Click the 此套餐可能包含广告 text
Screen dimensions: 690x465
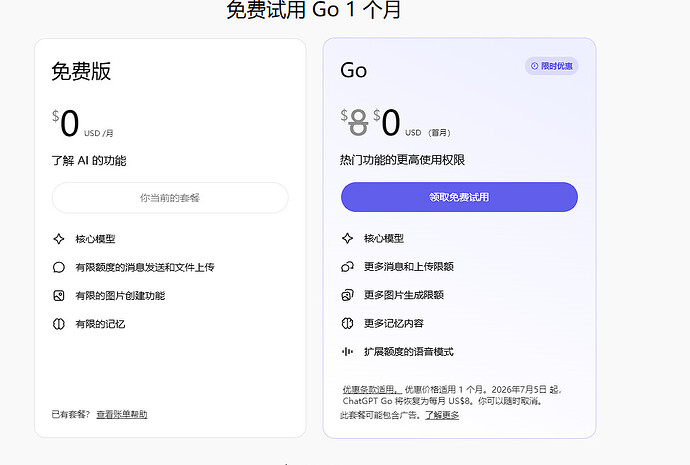379,415
